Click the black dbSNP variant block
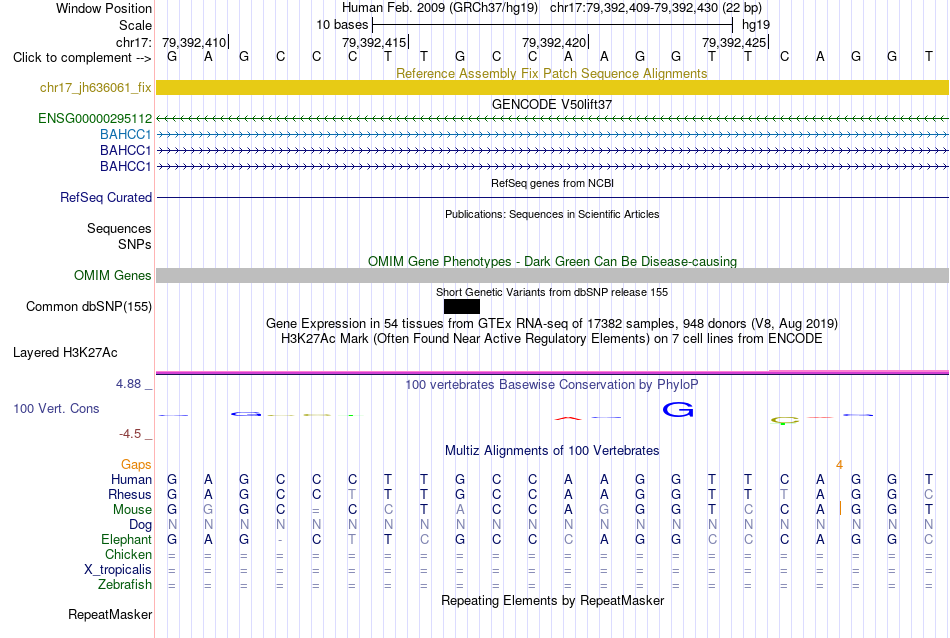 coord(462,307)
